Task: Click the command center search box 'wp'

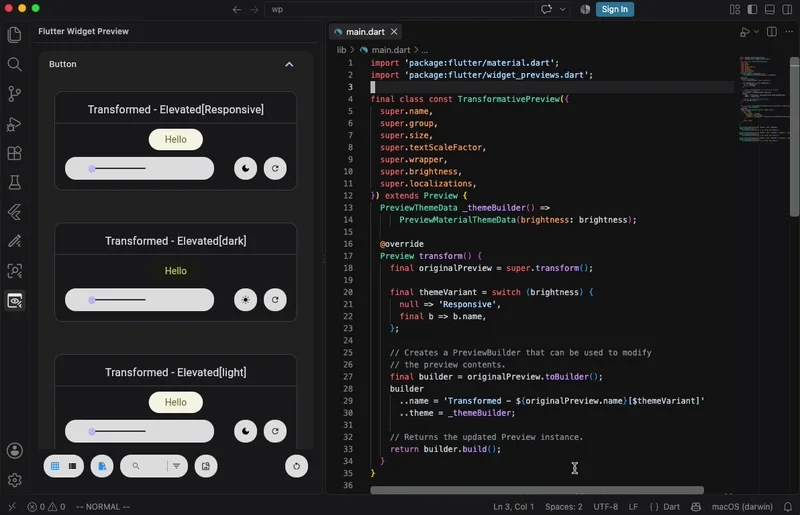Action: 401,9
